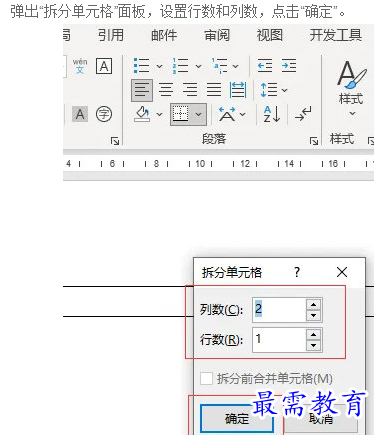Open line and paragraph spacing
This screenshot has height=435, width=374.
[x=269, y=90]
